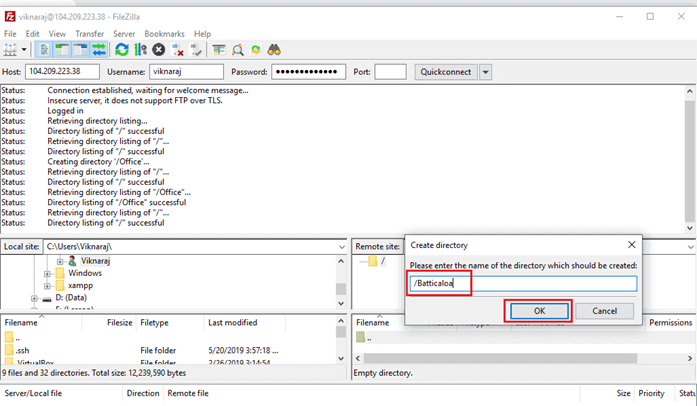Click OK in Create directory dialog
This screenshot has height=406, width=697.
coord(539,311)
